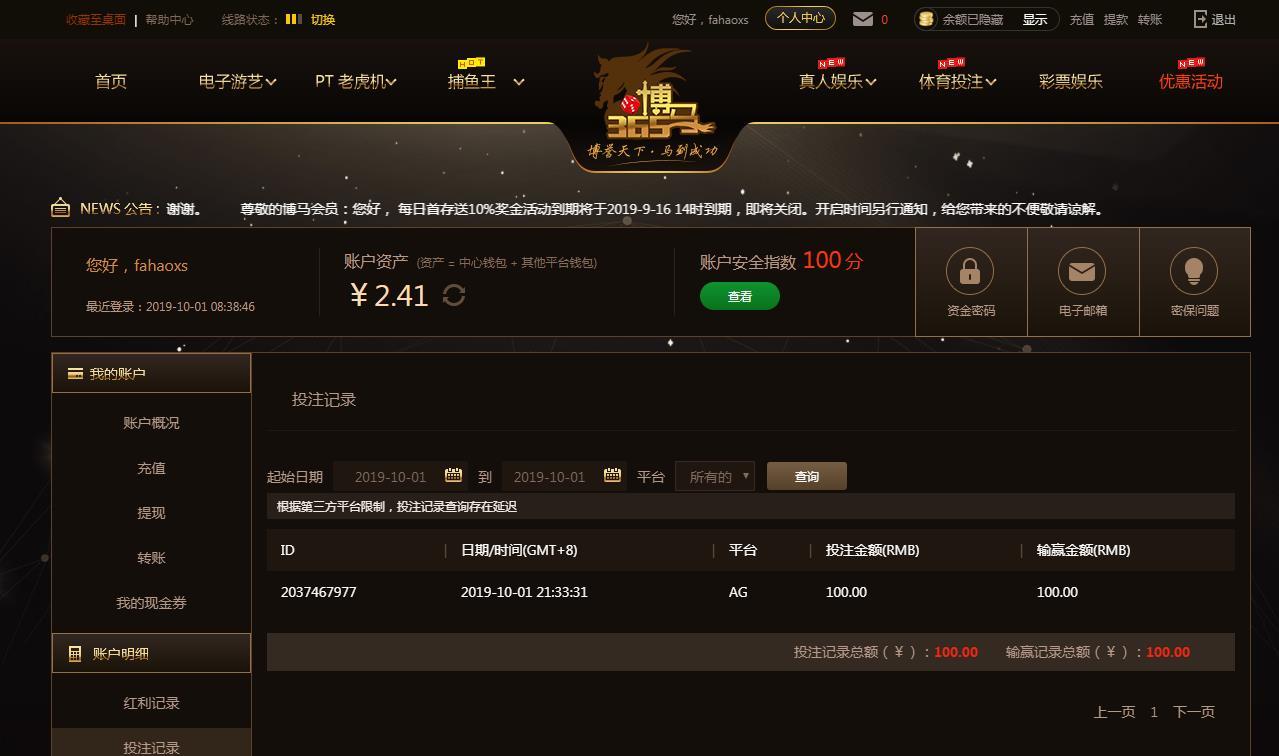Click the 退出 logout icon

pyautogui.click(x=1201, y=19)
